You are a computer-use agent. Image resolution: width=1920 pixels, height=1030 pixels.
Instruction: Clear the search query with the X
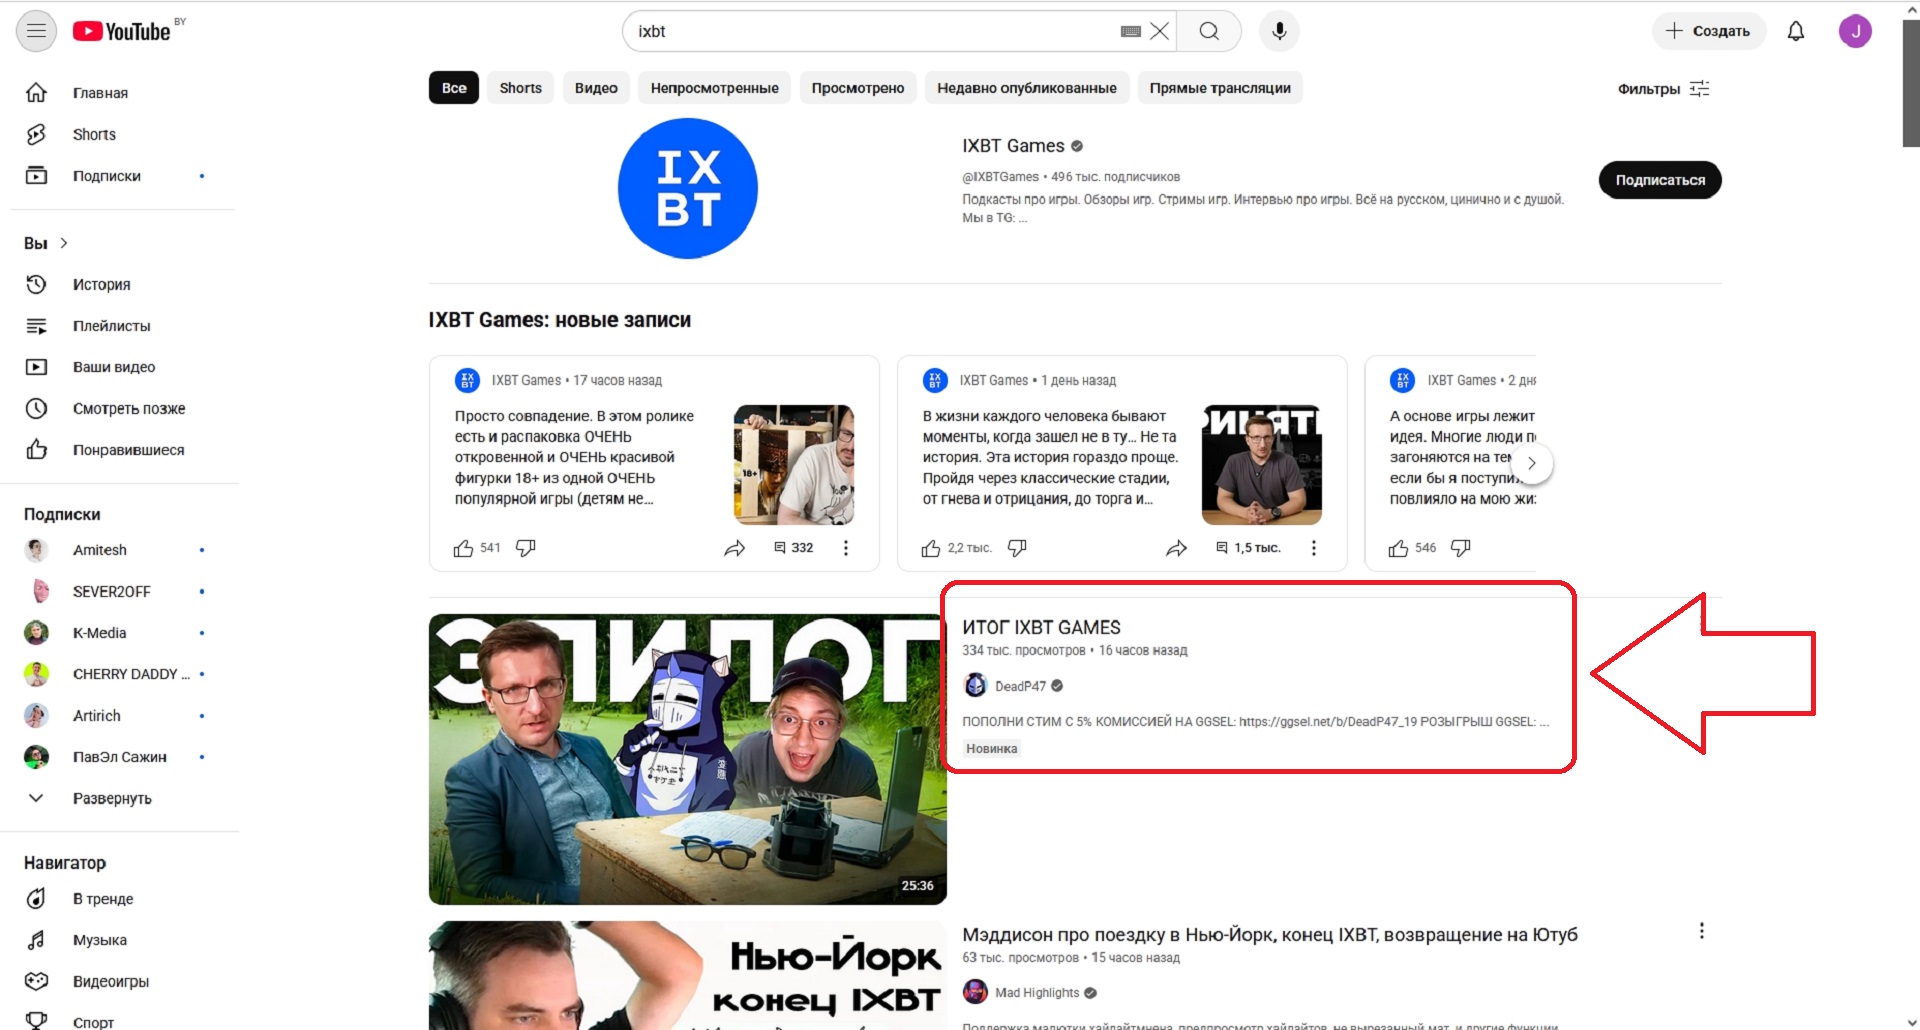pyautogui.click(x=1159, y=31)
